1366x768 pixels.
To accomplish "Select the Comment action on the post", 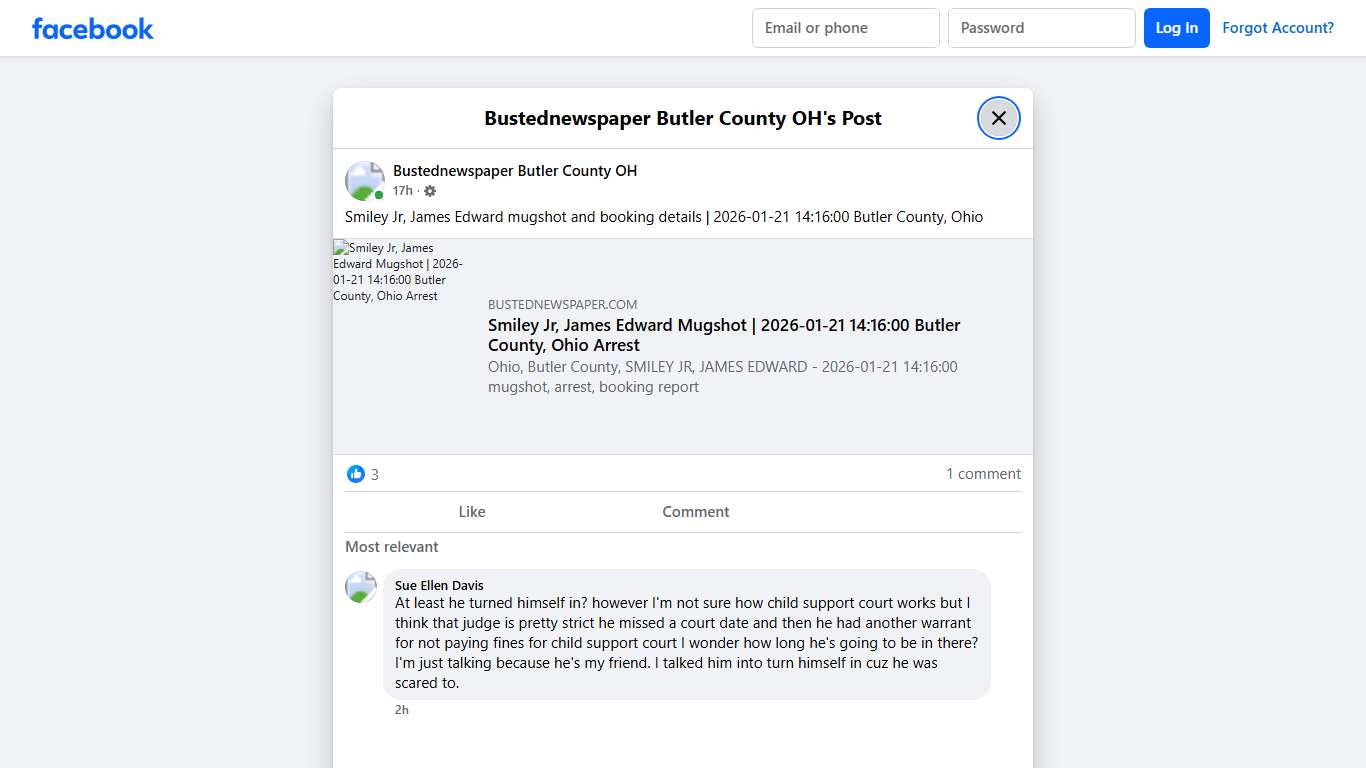I will tap(695, 511).
